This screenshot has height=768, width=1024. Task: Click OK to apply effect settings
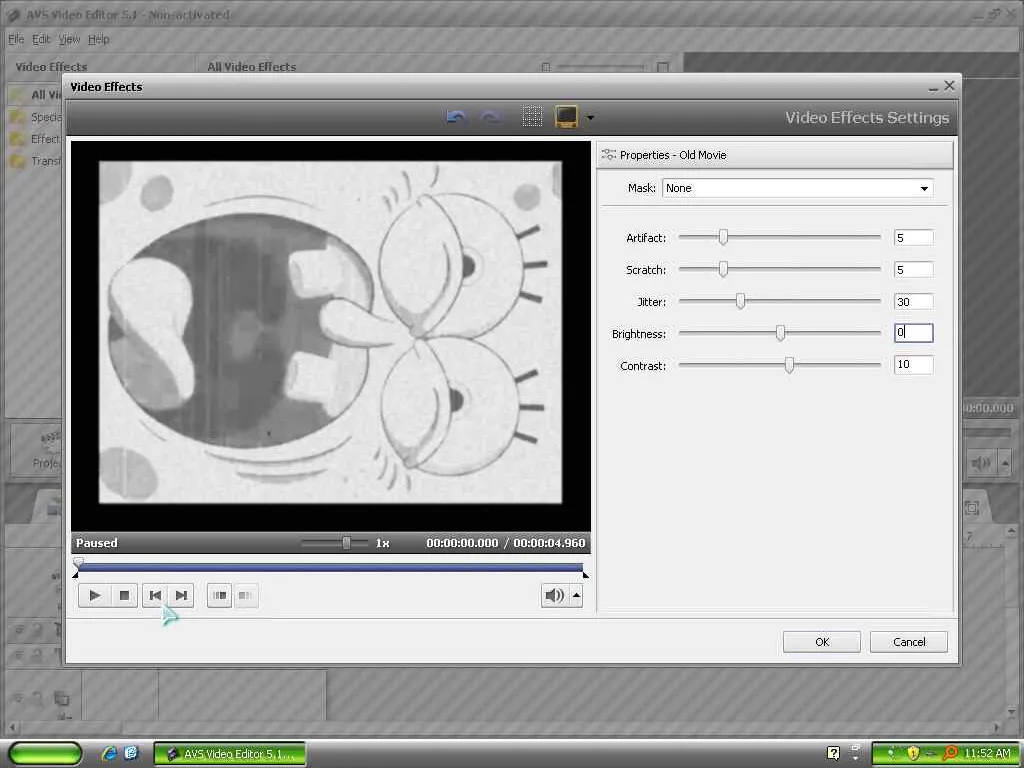point(822,642)
